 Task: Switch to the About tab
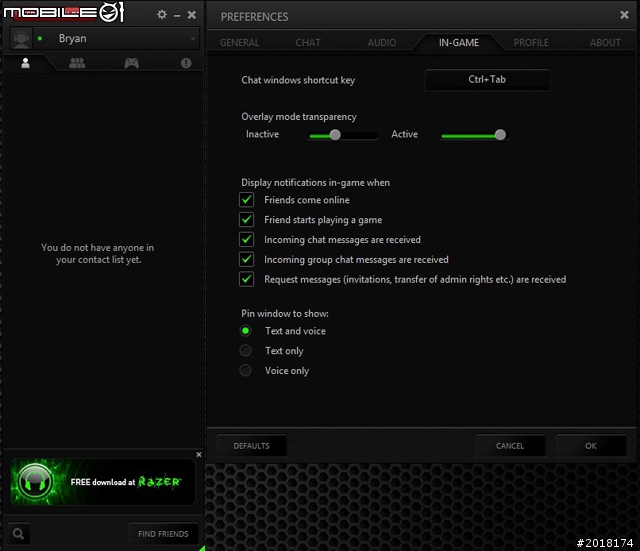pos(605,42)
